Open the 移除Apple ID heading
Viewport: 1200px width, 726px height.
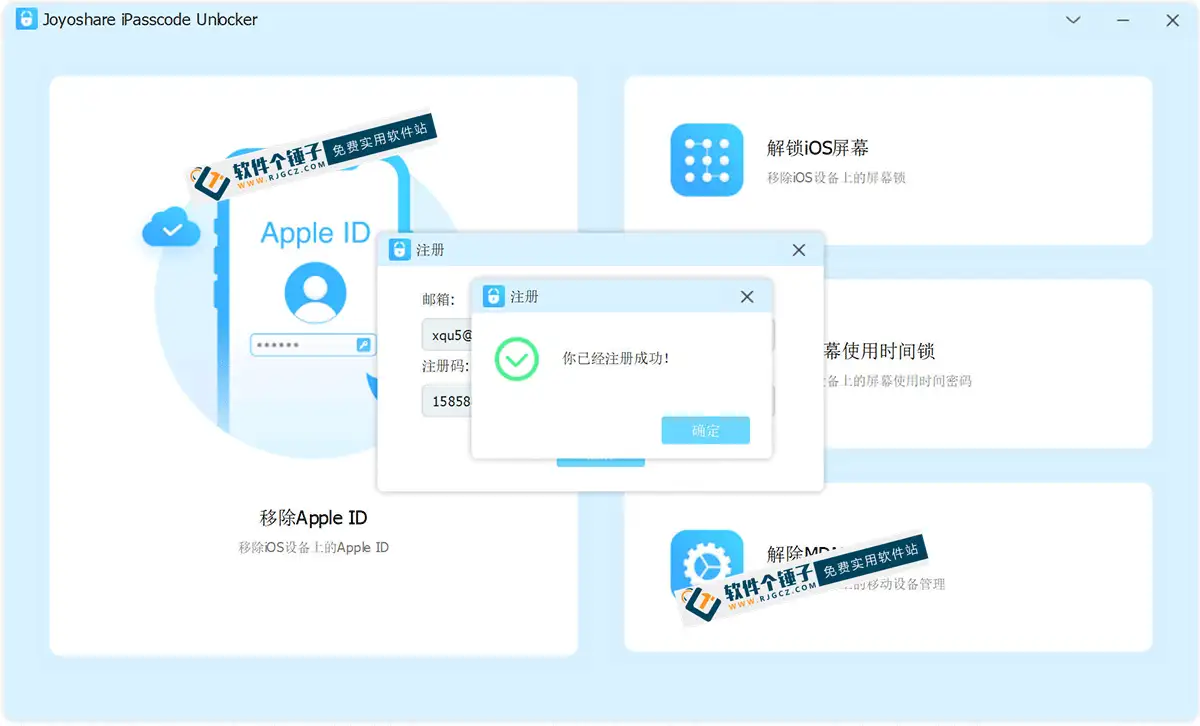[x=314, y=518]
